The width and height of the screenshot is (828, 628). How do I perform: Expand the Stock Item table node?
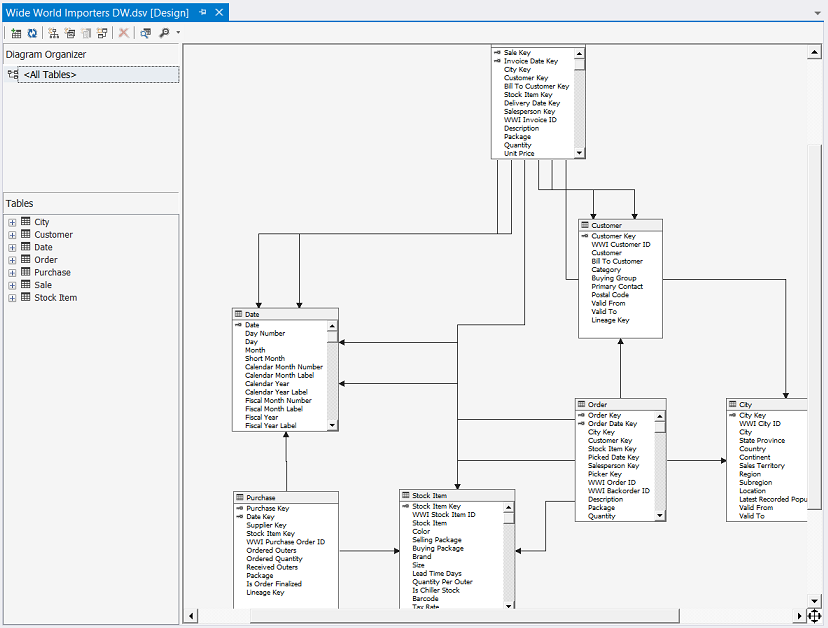coord(12,298)
